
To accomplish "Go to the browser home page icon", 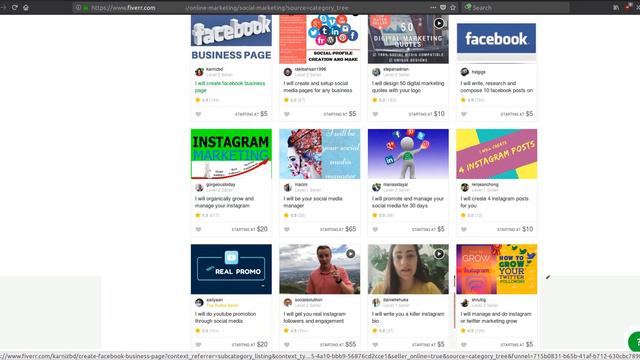I will 26,7.
